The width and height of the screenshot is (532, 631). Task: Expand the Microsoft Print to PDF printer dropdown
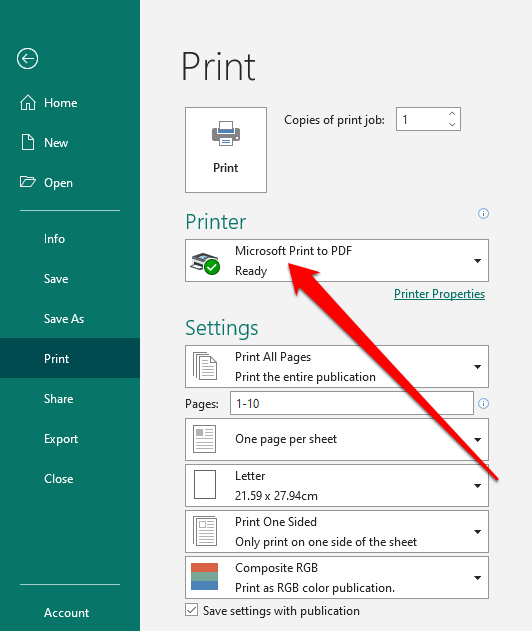coord(477,261)
